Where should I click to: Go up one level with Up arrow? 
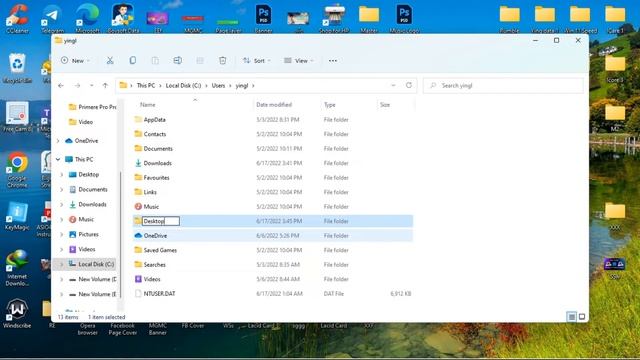click(105, 85)
